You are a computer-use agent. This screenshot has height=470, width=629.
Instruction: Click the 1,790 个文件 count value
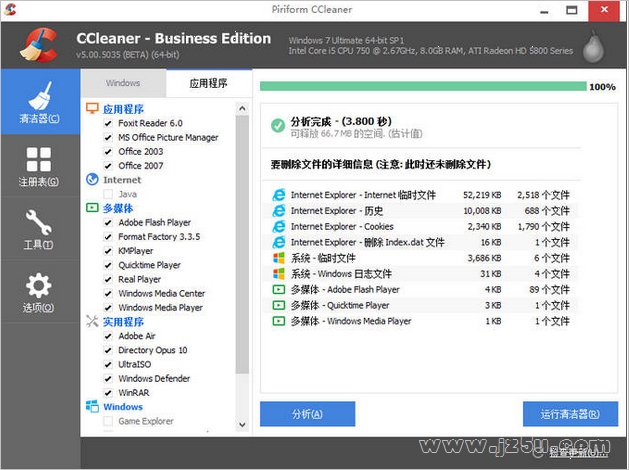tap(543, 227)
